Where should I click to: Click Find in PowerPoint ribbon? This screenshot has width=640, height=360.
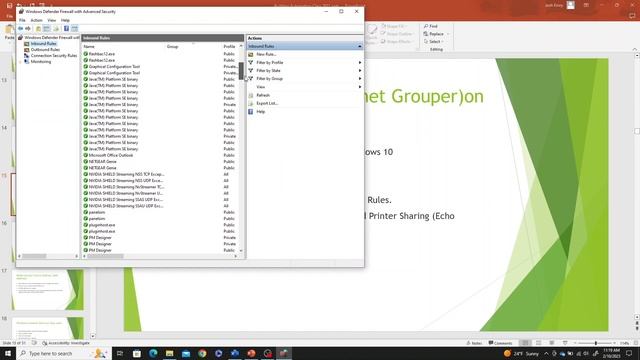click(x=431, y=26)
